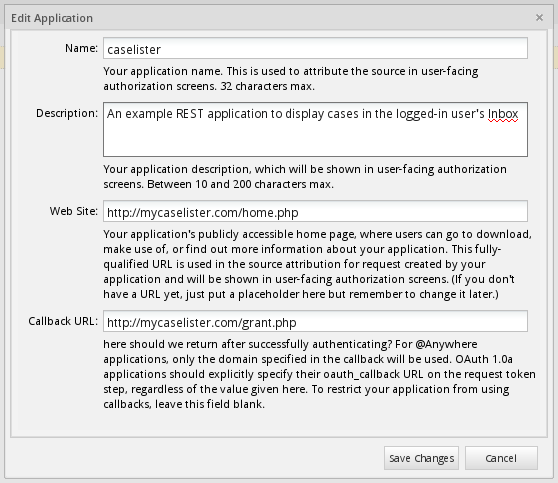The image size is (558, 483).
Task: Select the Web Site URL field
Action: [315, 211]
